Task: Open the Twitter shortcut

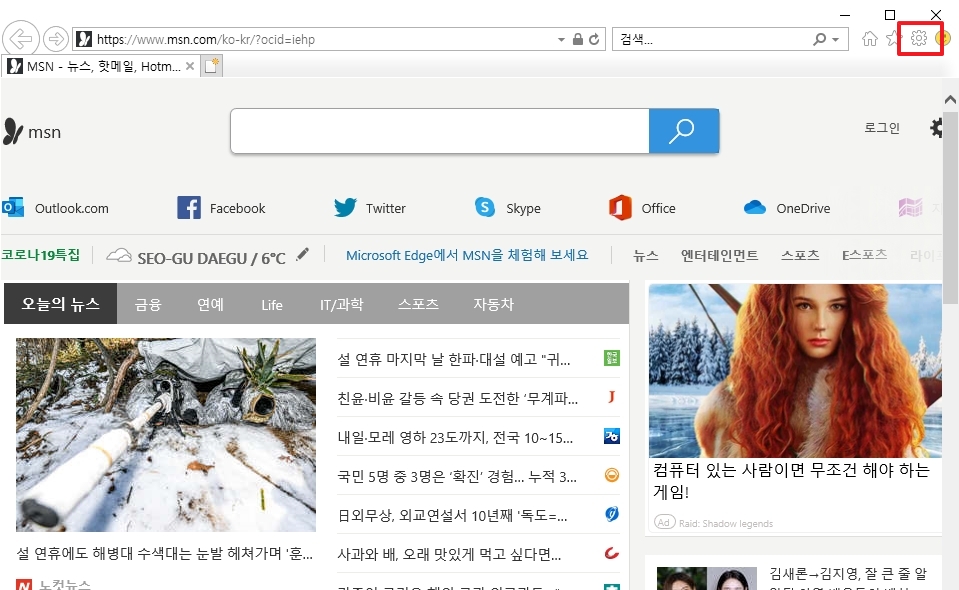Action: click(x=370, y=208)
